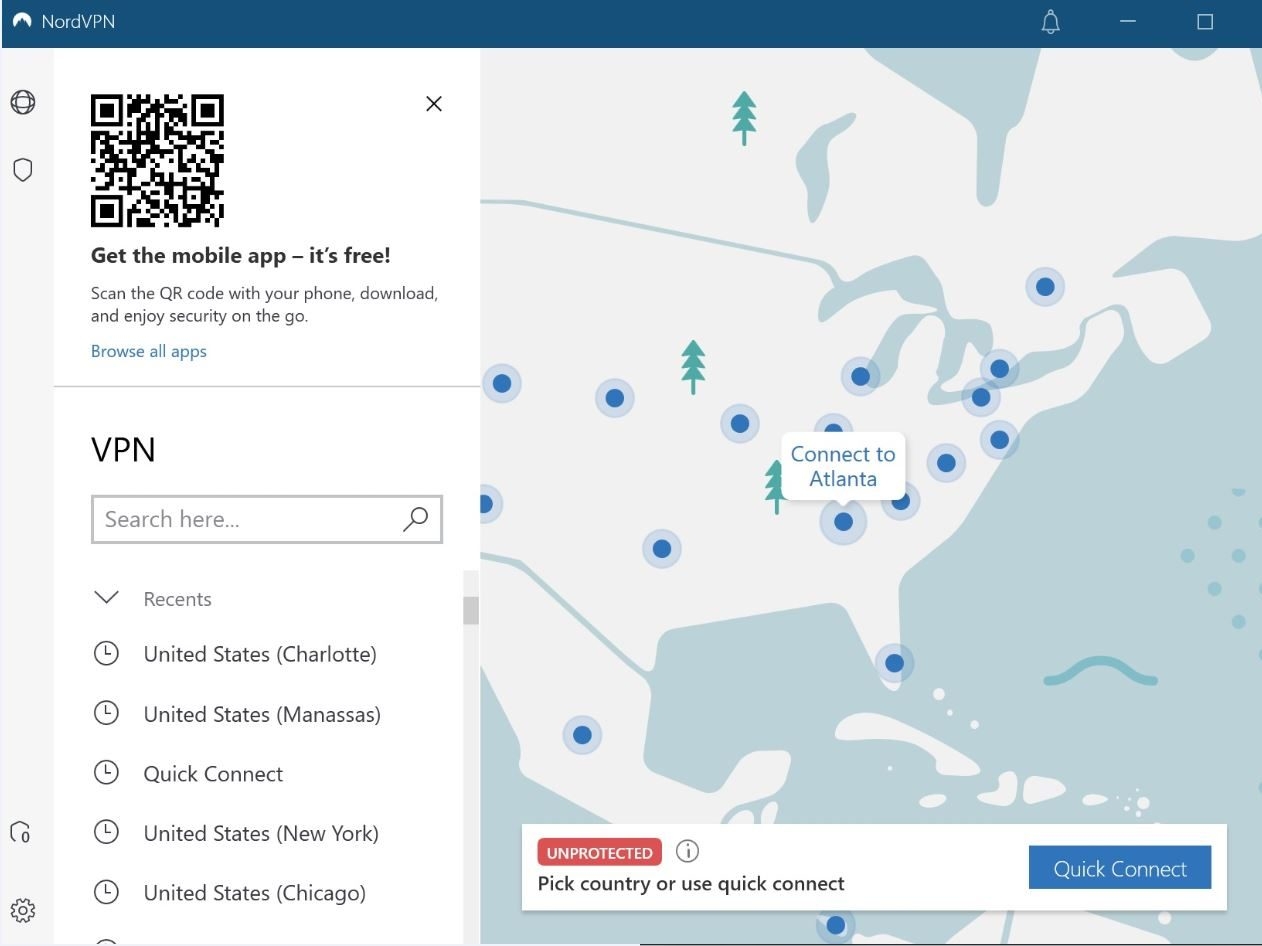Viewport: 1262px width, 946px height.
Task: Click the server list scrollbar thumb
Action: (x=470, y=610)
